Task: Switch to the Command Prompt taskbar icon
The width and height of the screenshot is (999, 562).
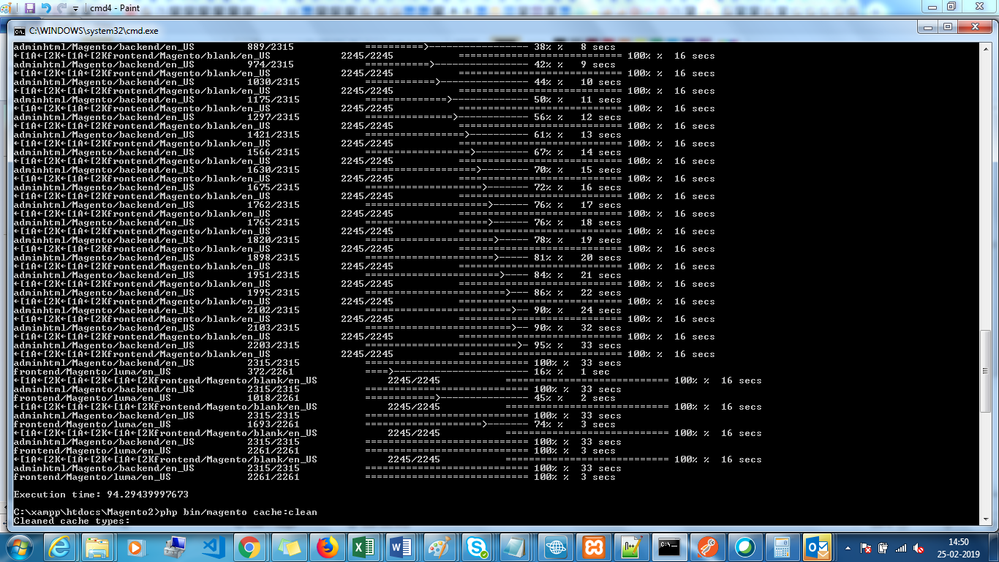Action: click(x=669, y=547)
